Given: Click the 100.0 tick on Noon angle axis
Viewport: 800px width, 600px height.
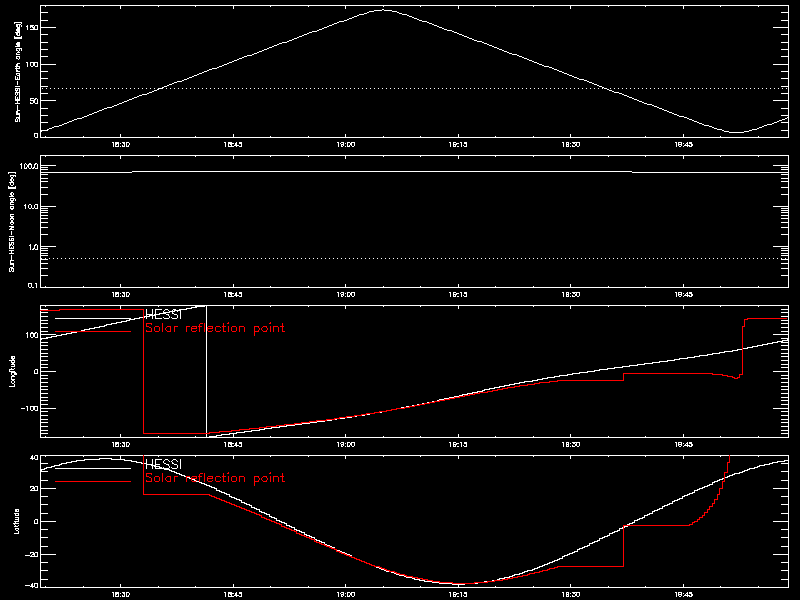Looking at the screenshot, I should (x=29, y=166).
